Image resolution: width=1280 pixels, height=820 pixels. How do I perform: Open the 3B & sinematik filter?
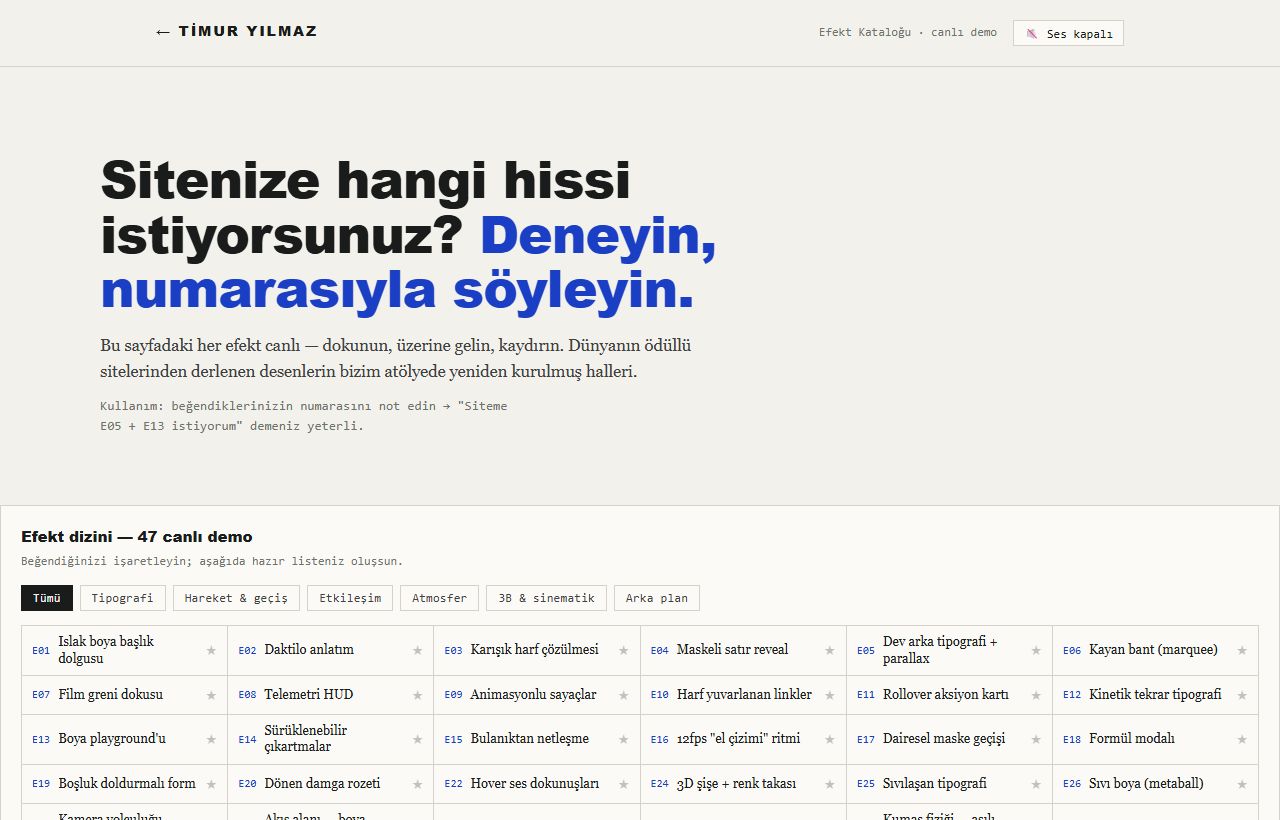[x=547, y=598]
